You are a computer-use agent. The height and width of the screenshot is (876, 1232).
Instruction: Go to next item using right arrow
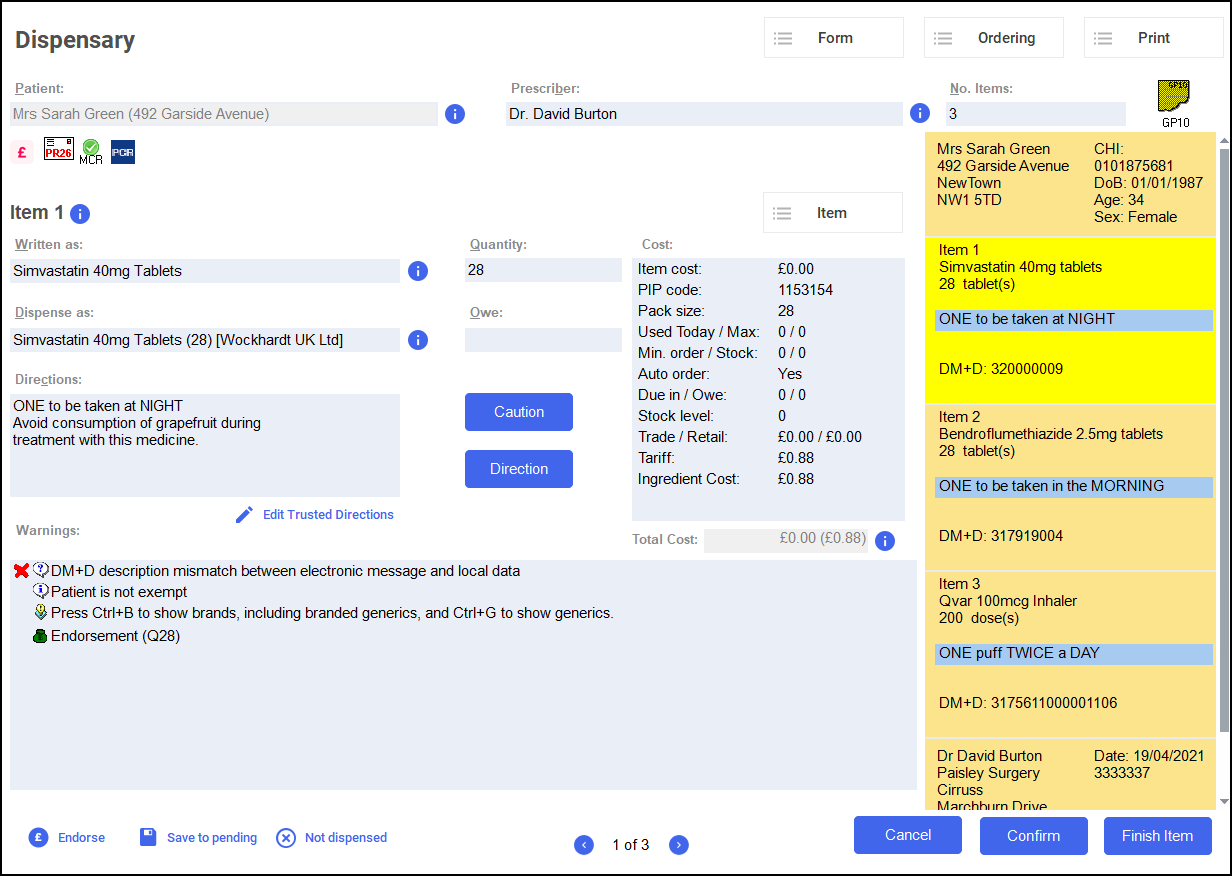point(678,845)
